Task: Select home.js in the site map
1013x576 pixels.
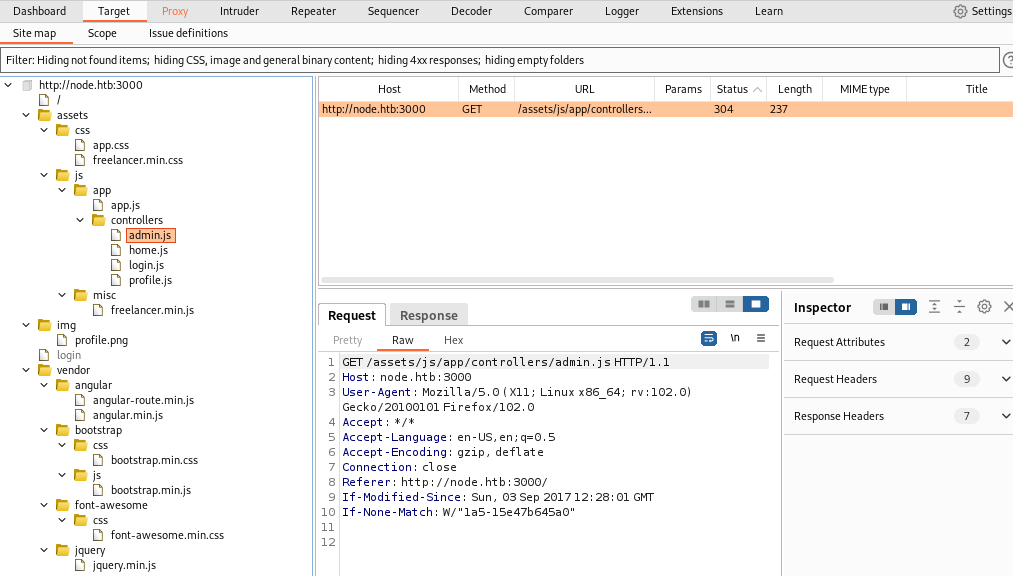Action: pyautogui.click(x=148, y=250)
